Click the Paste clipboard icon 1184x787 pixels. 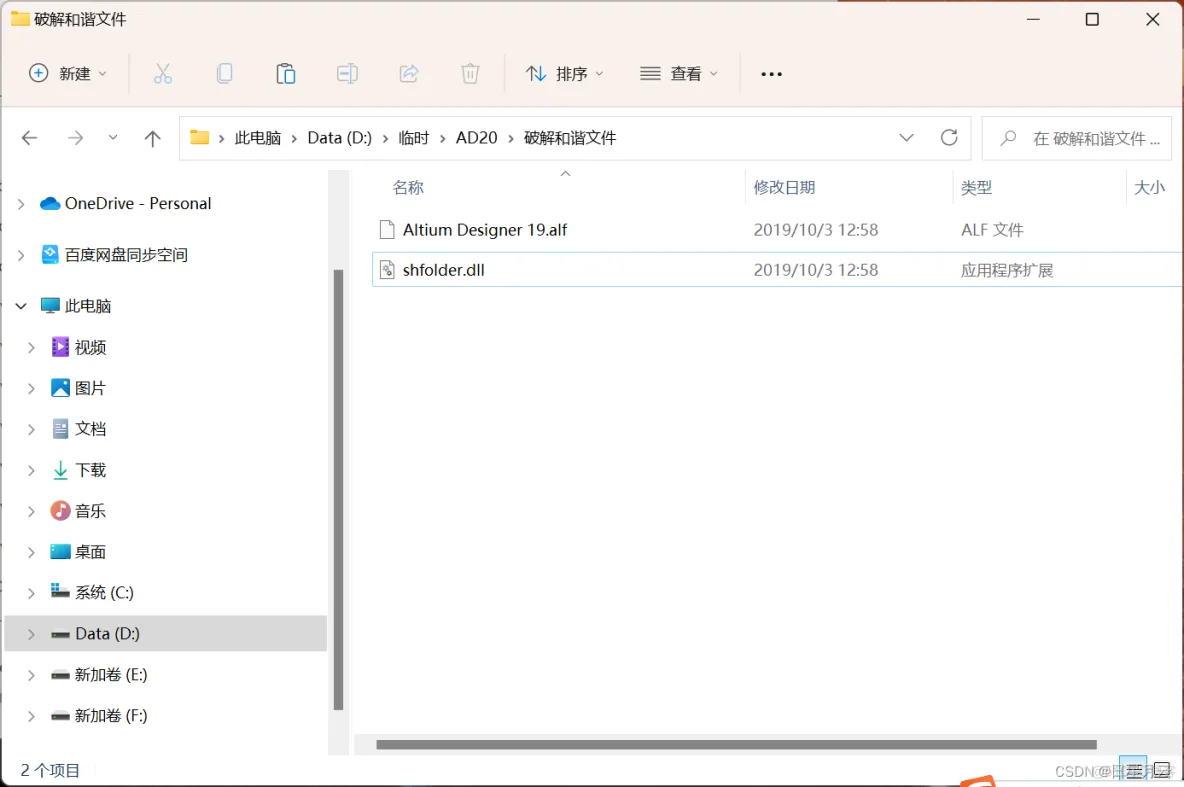click(x=285, y=73)
